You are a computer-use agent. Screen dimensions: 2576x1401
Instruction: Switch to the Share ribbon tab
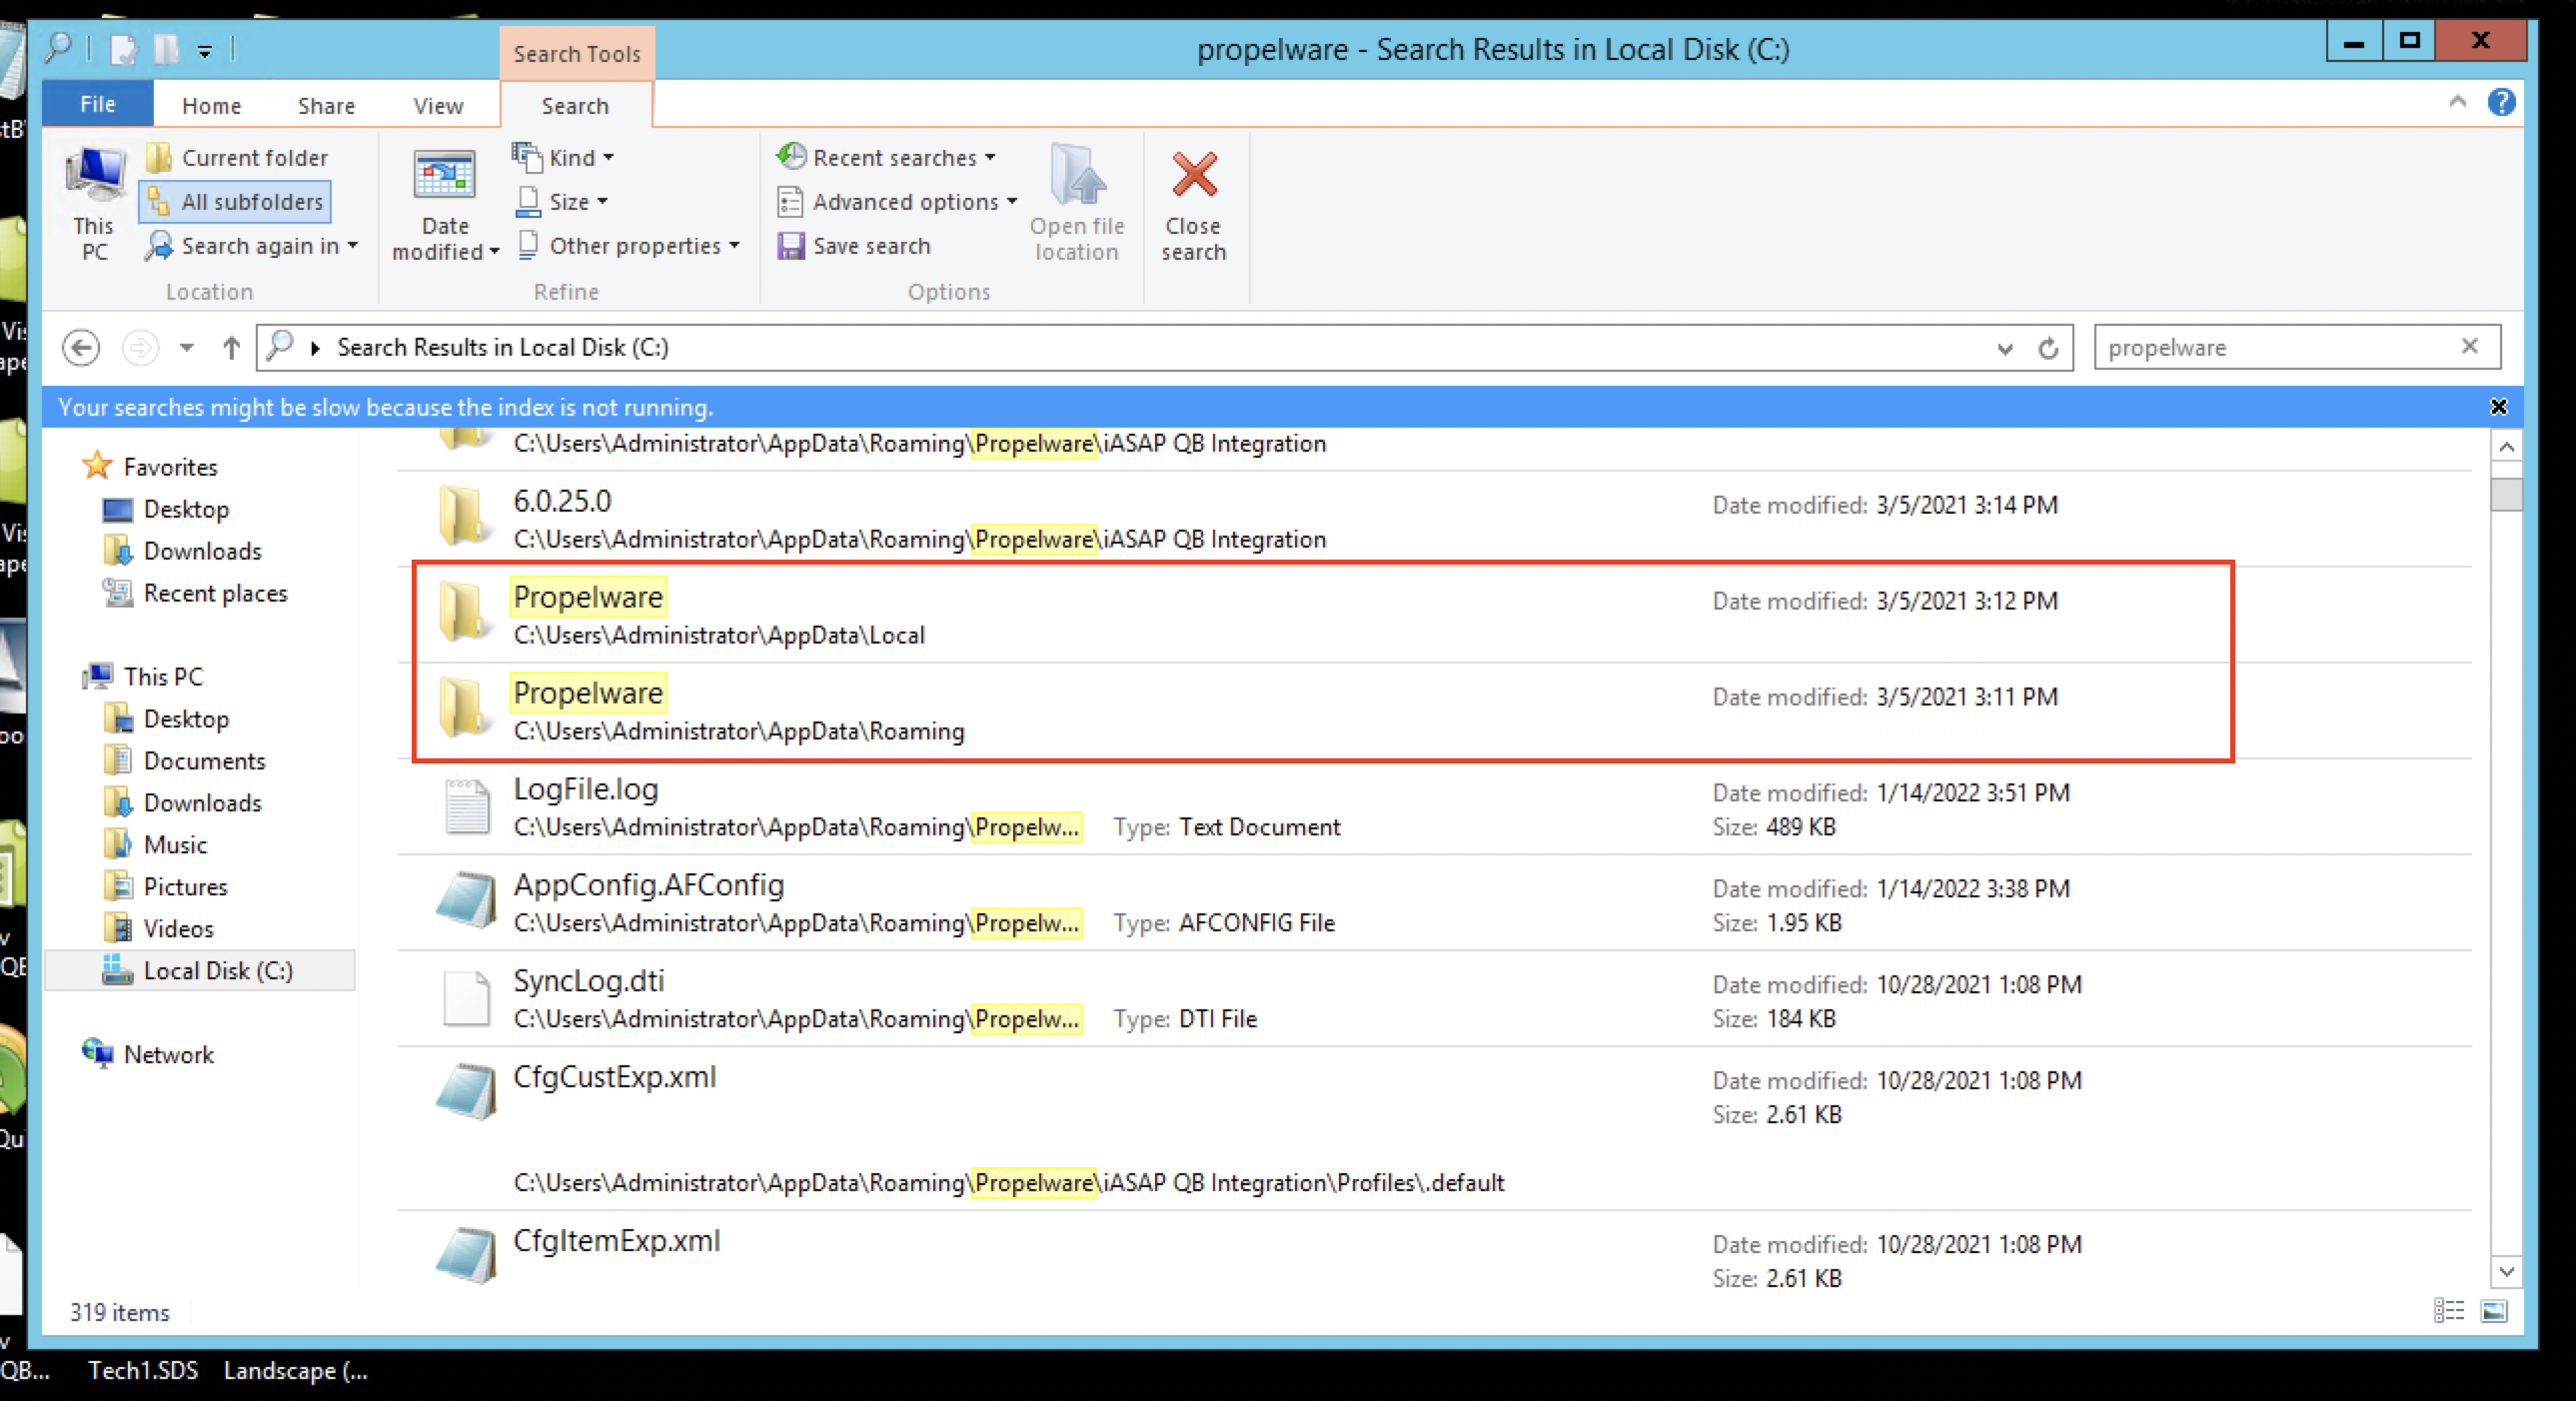[x=326, y=105]
